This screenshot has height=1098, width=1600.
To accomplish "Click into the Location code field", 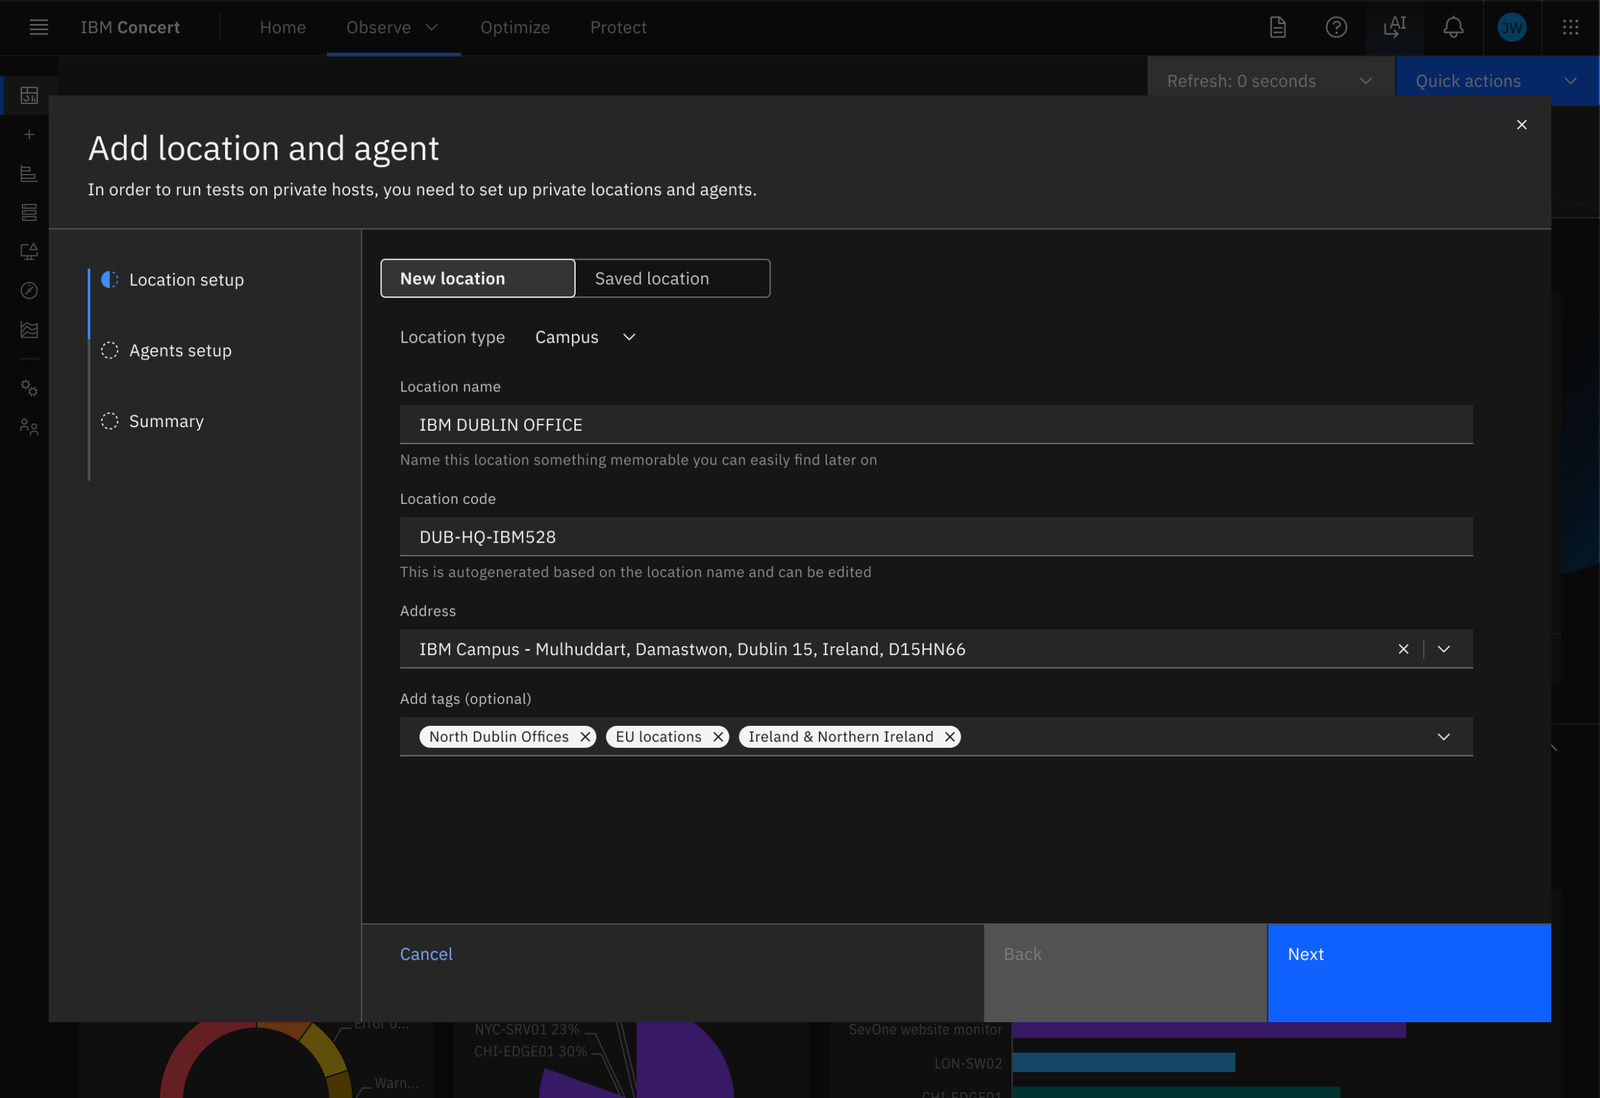I will coord(936,537).
